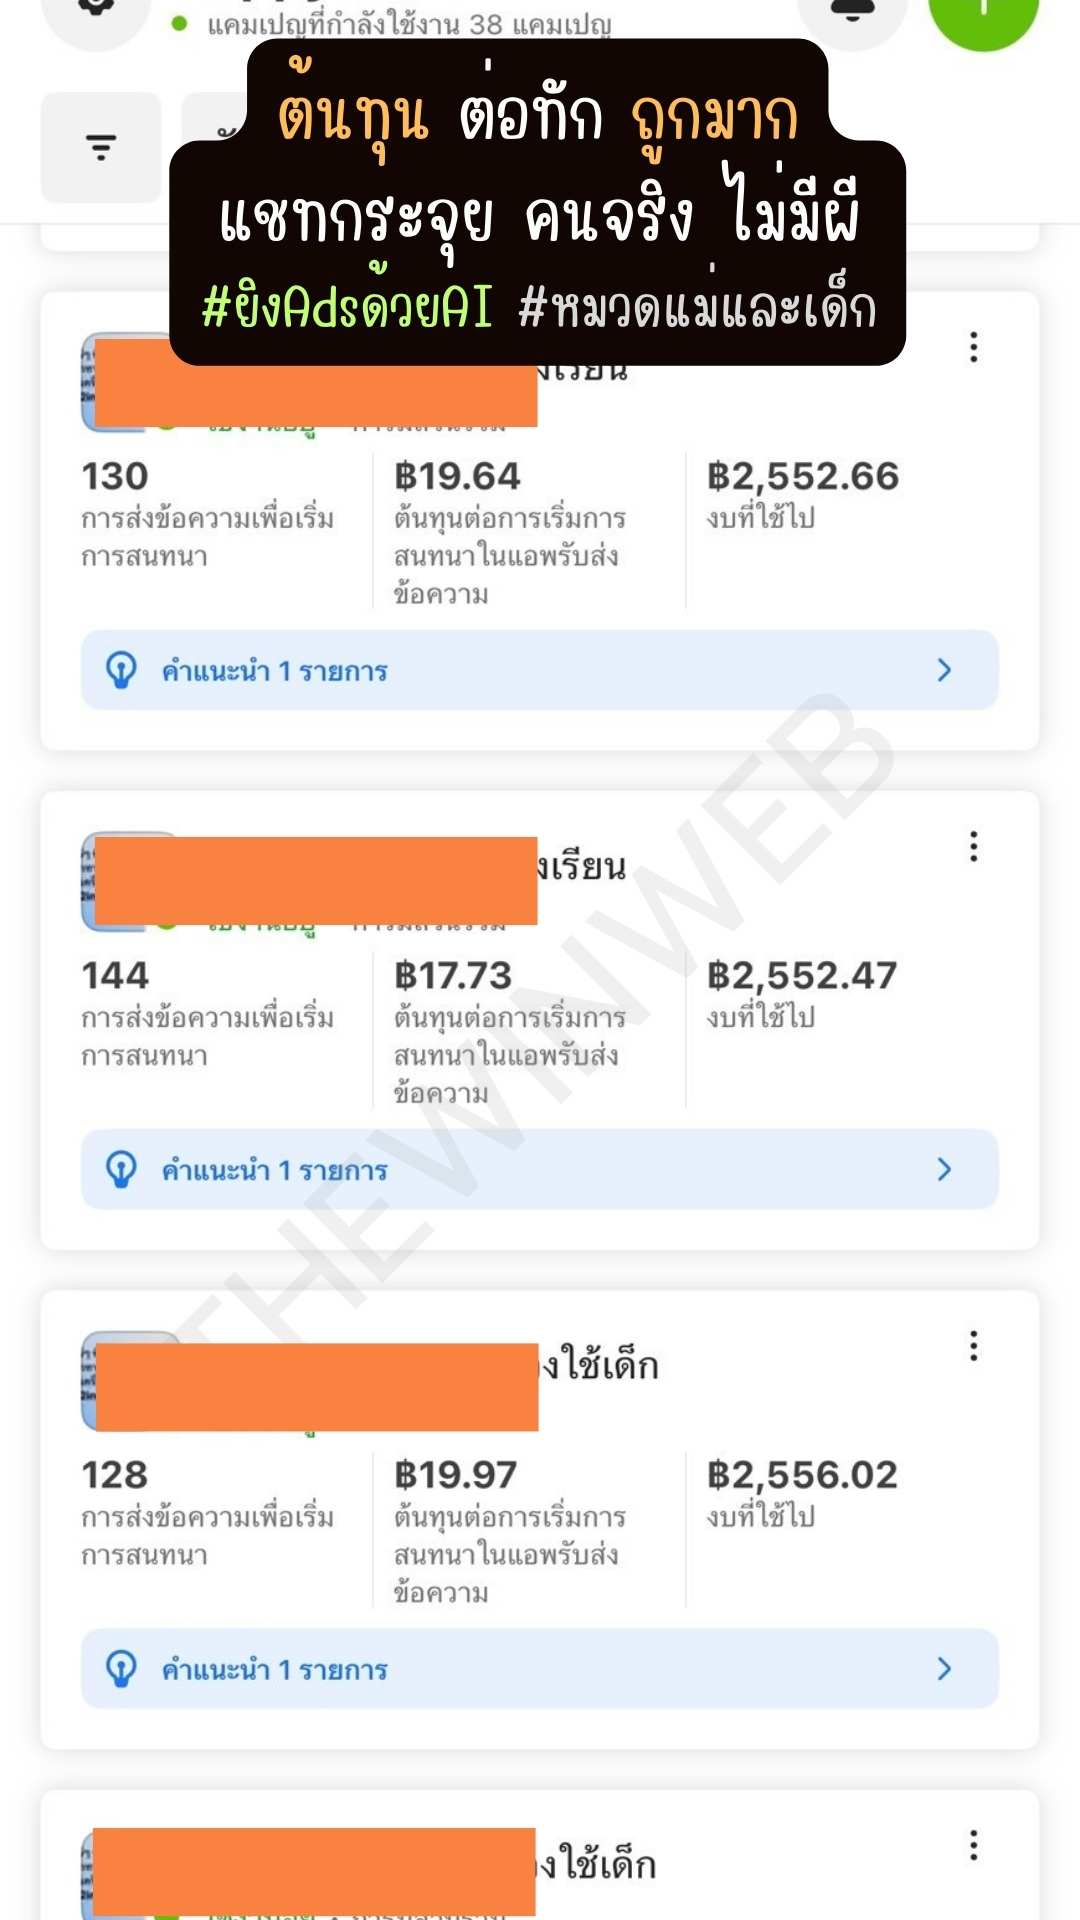
Task: Expand recommendation chevron on ฿2,552.66 campaign
Action: [x=944, y=670]
